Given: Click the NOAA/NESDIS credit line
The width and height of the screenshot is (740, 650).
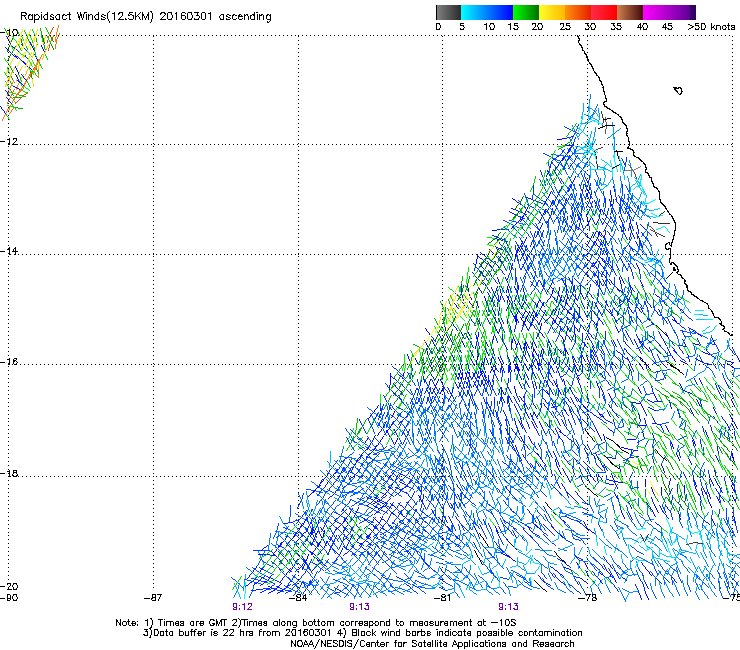Looking at the screenshot, I should tap(432, 644).
